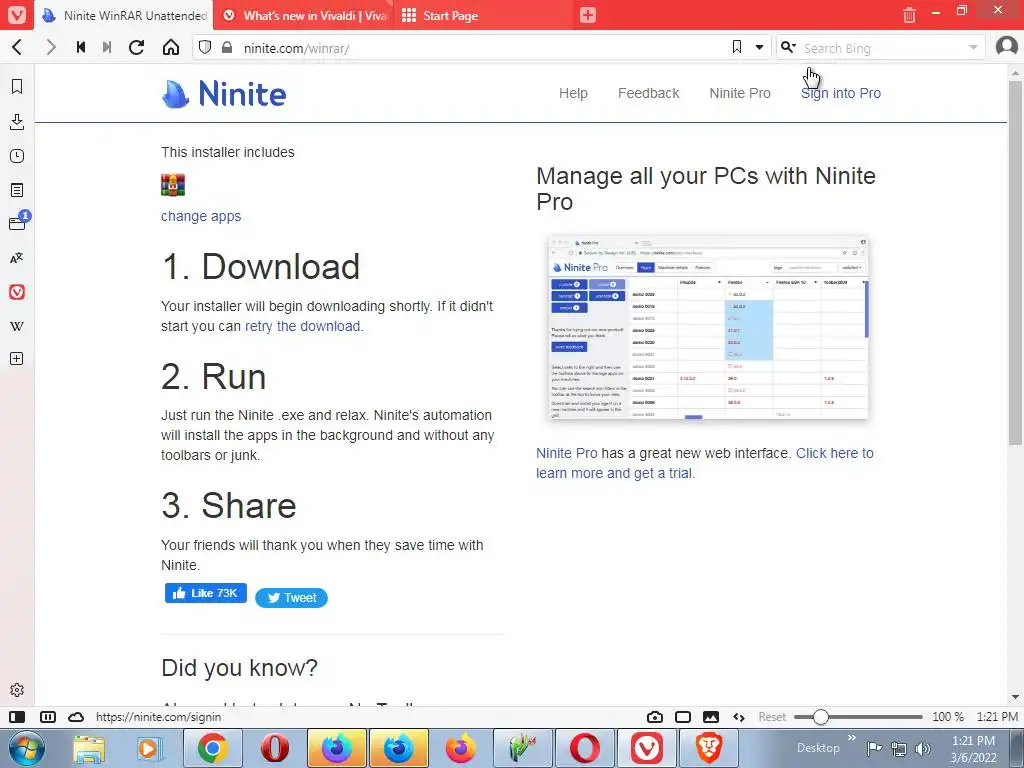Expand the search field history arrow
The height and width of the screenshot is (768, 1024).
pos(973,48)
